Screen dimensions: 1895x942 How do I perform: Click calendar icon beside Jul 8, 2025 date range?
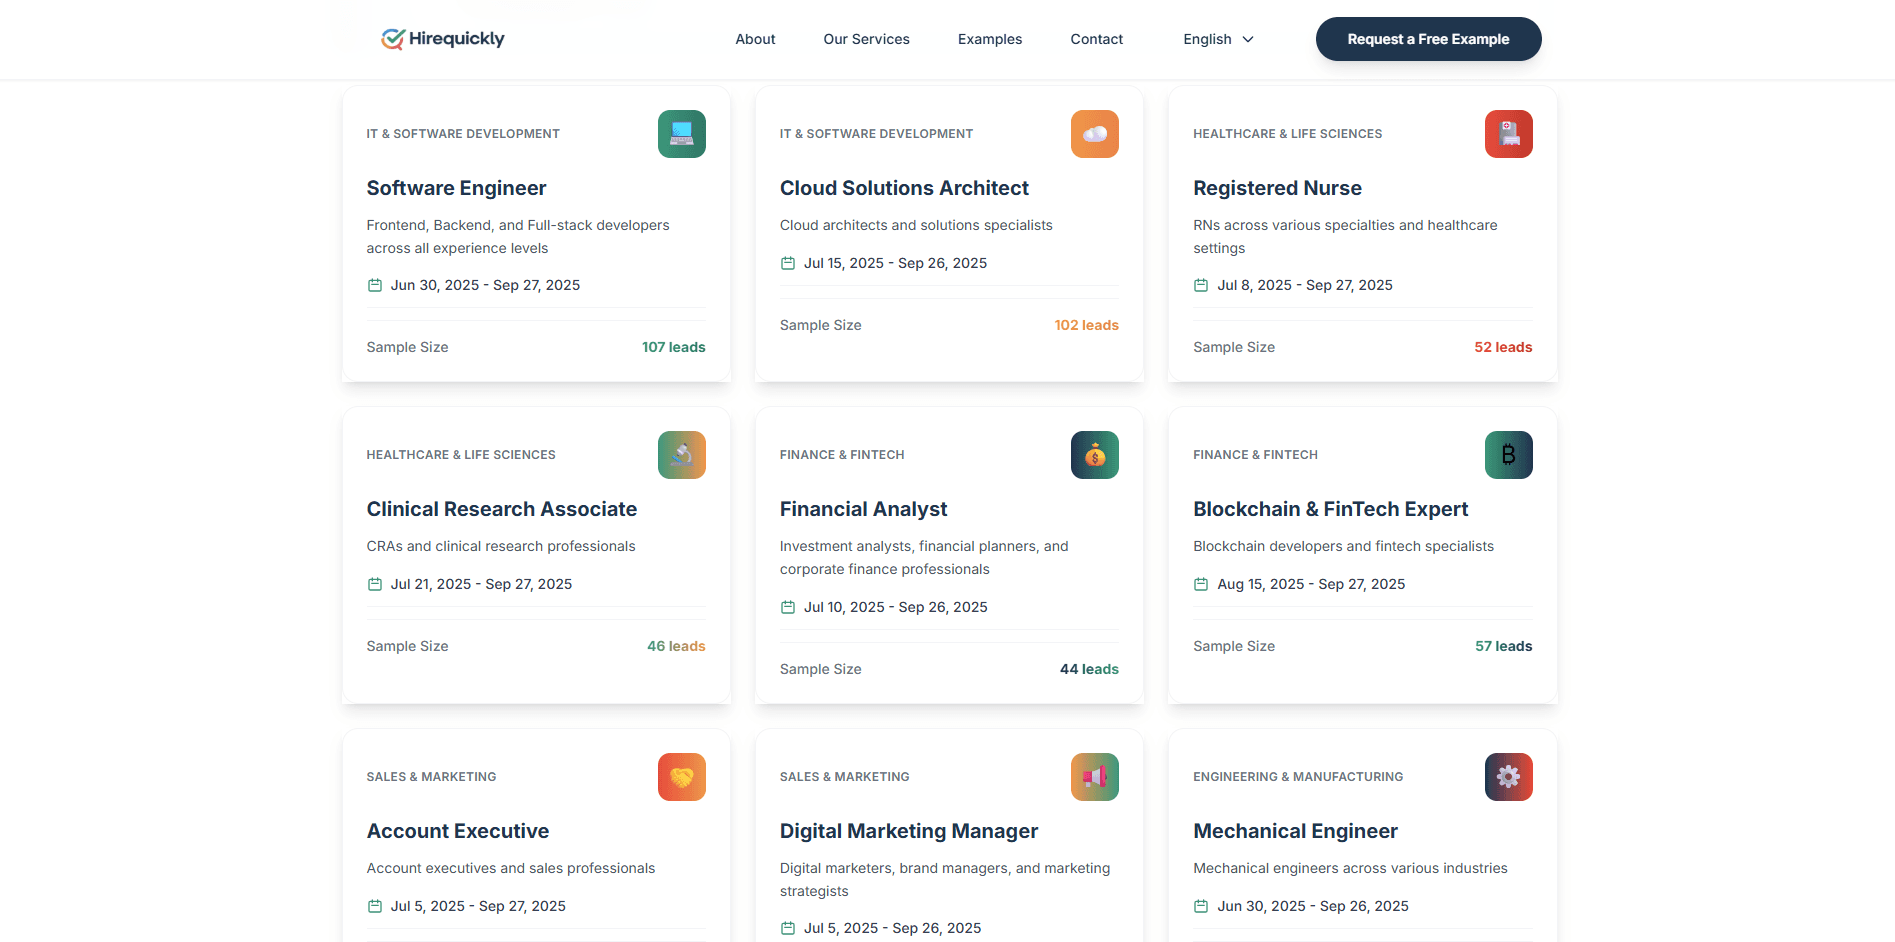pyautogui.click(x=1201, y=285)
